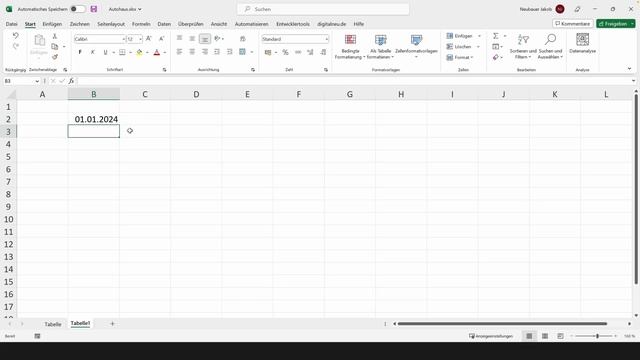Toggle wrap text icon
This screenshot has height=360, width=640.
click(243, 39)
